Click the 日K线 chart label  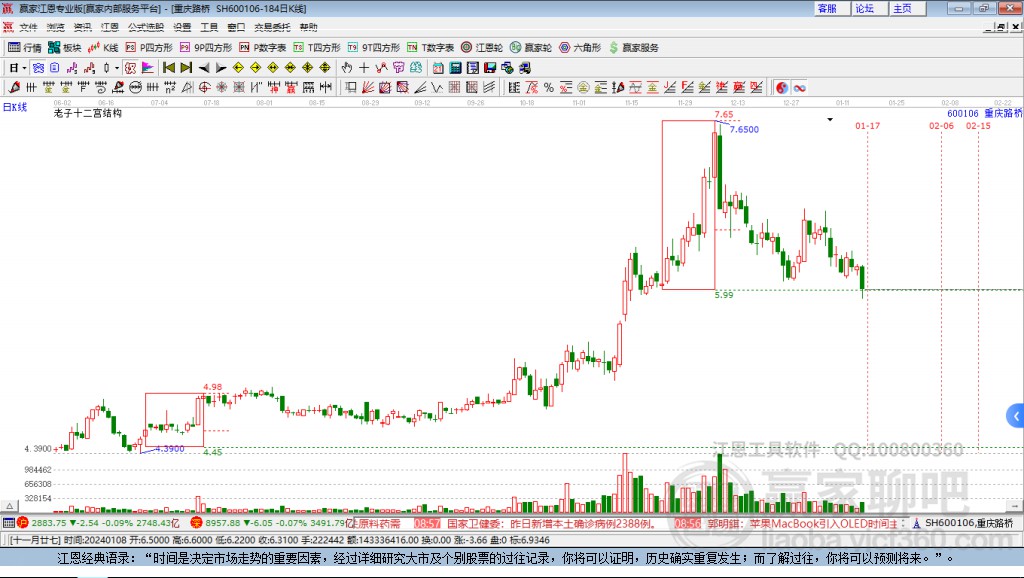(15, 107)
